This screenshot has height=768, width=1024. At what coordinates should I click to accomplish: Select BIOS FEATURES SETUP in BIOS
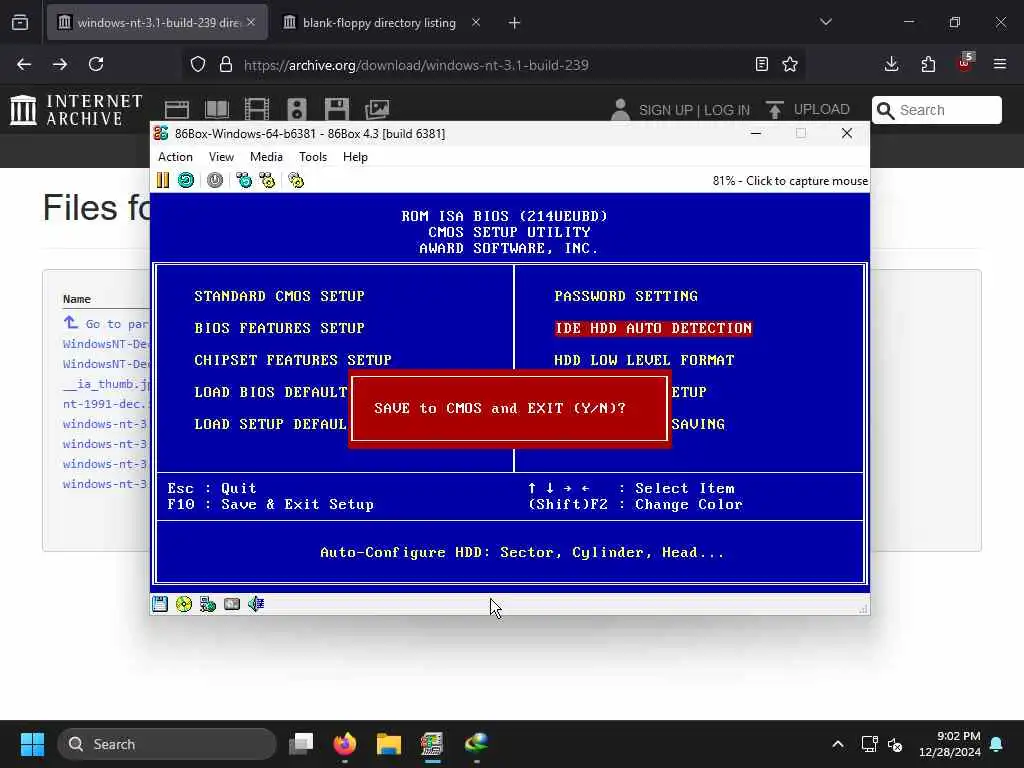[x=280, y=328]
